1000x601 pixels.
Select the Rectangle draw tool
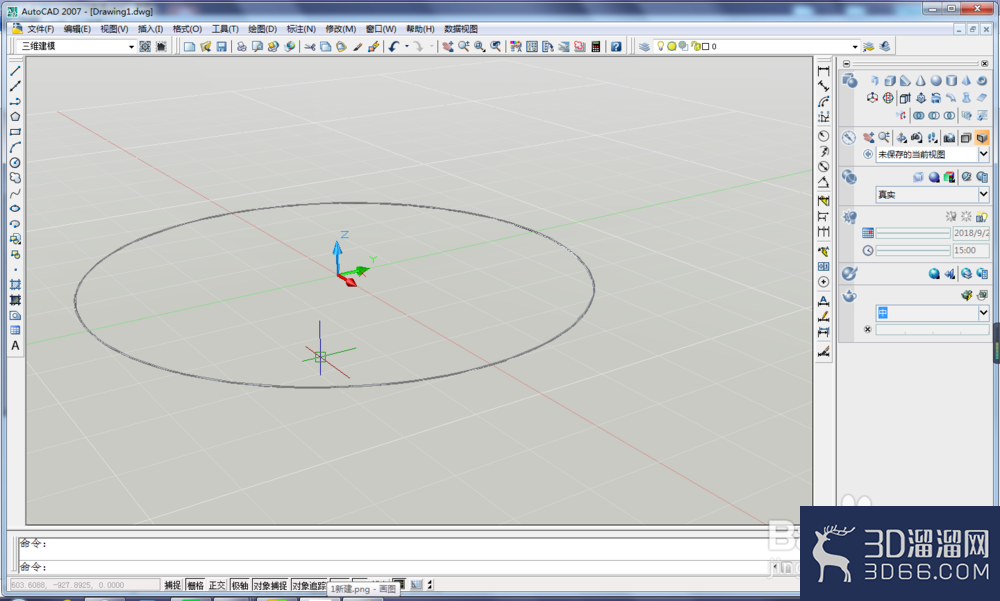(15, 132)
